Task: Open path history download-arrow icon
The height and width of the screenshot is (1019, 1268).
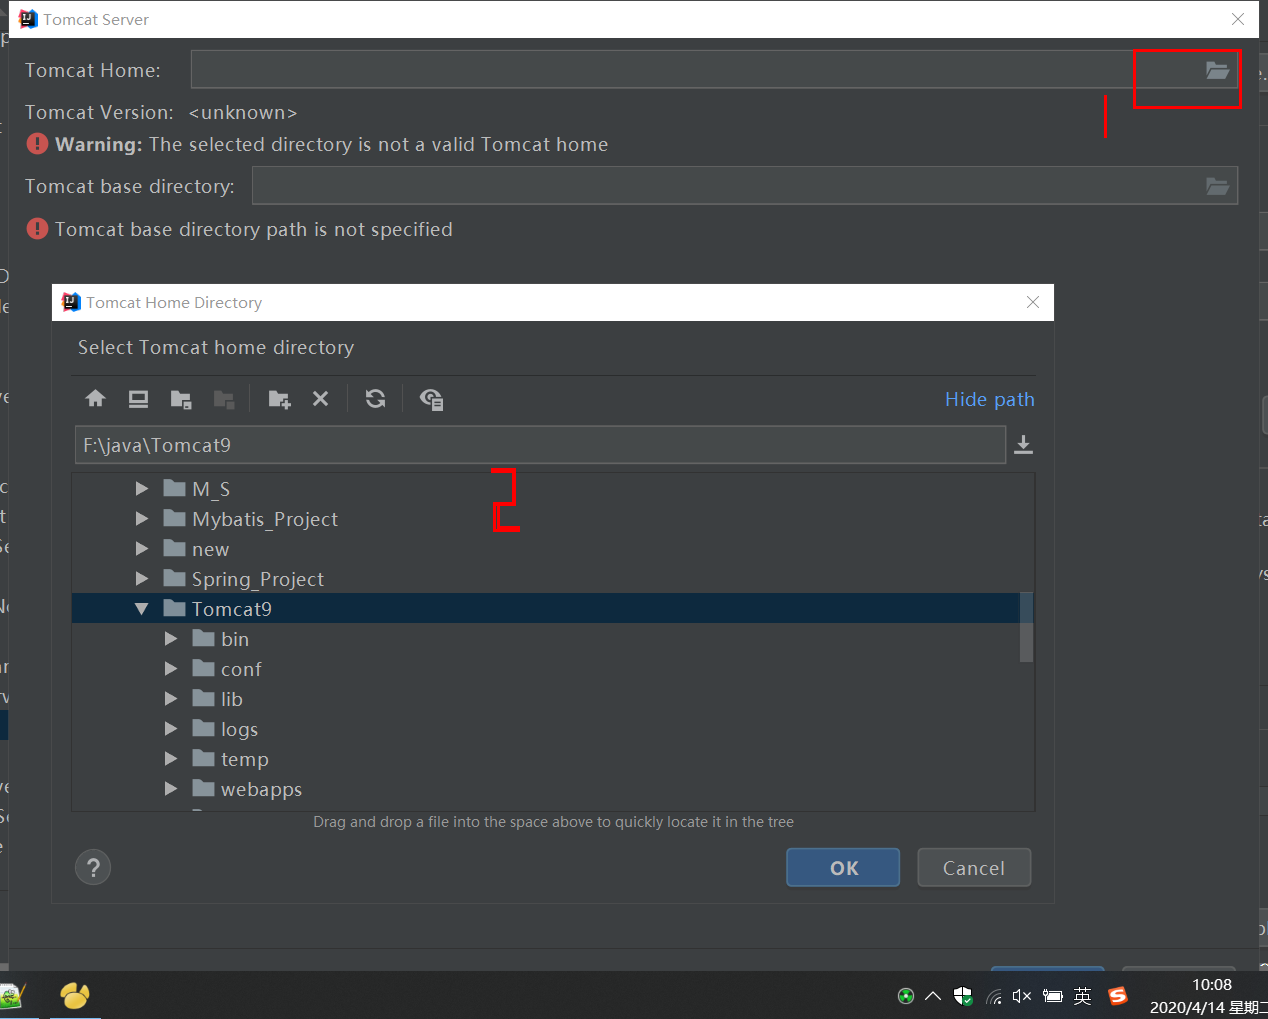Action: coord(1023,444)
